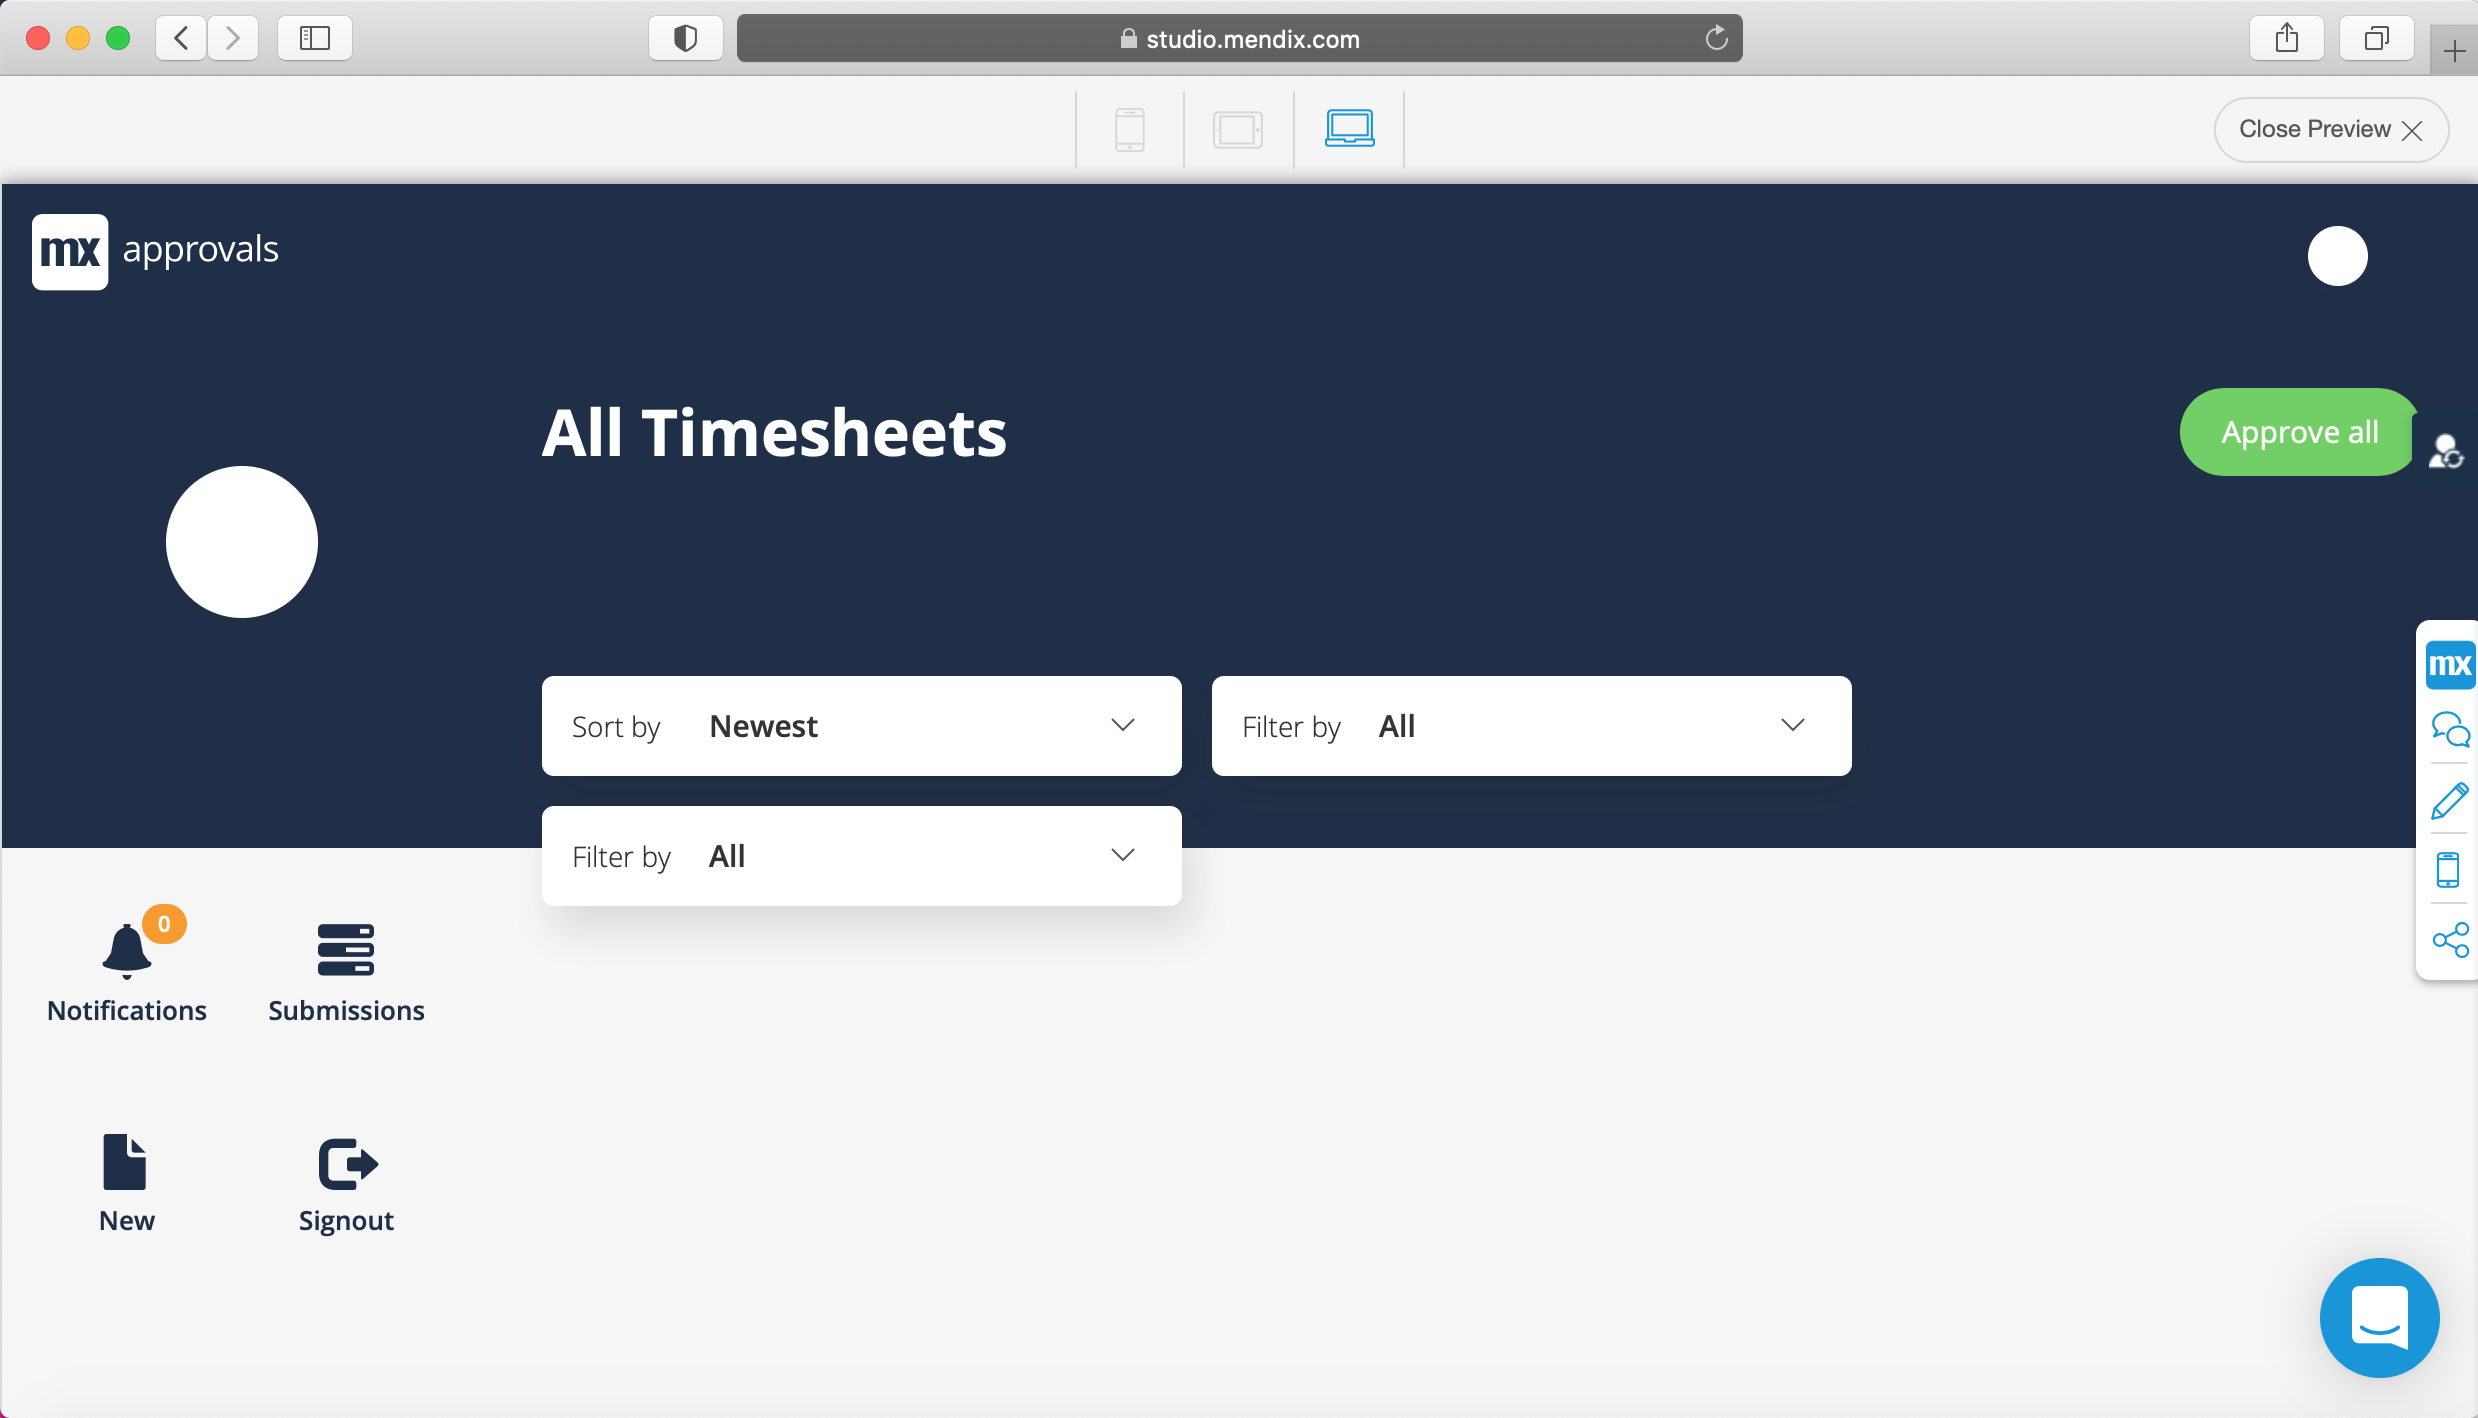Open the feedback comments icon in side panel

tap(2450, 730)
